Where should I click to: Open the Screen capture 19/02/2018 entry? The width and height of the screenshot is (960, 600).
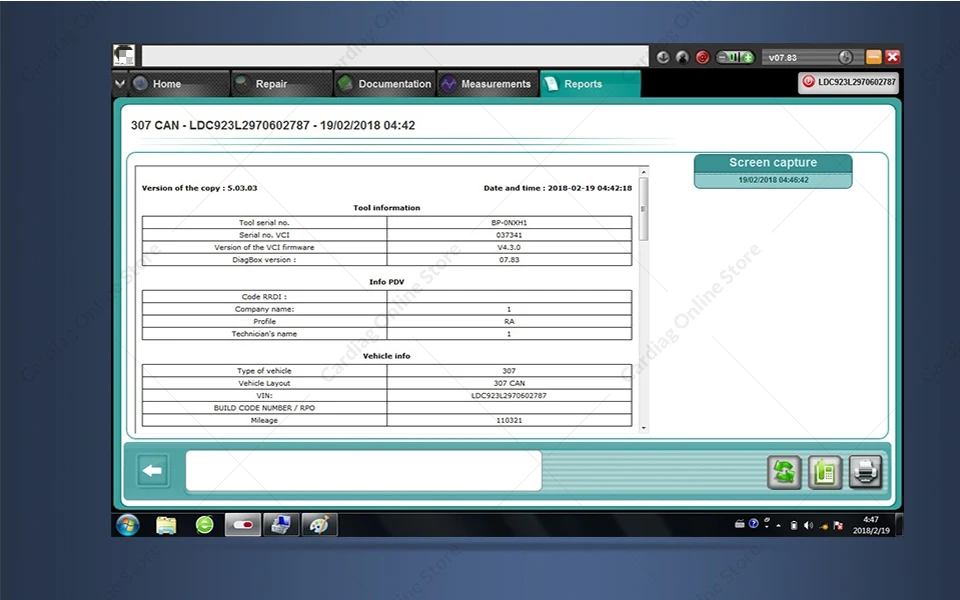pos(773,171)
